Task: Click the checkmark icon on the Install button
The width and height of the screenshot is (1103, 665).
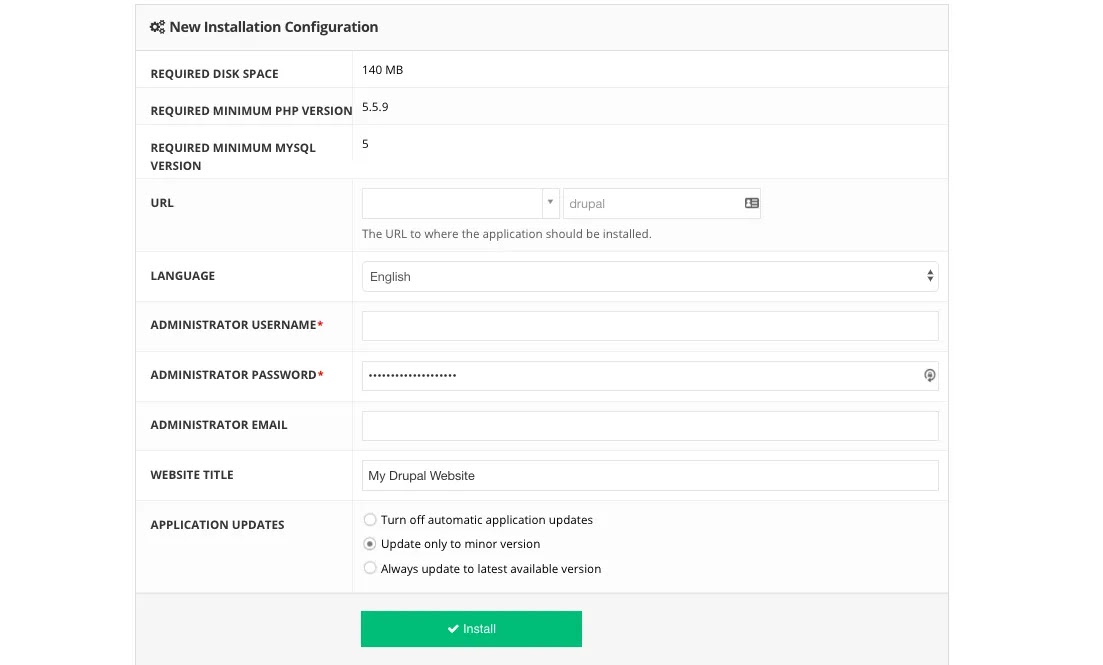Action: (x=453, y=629)
